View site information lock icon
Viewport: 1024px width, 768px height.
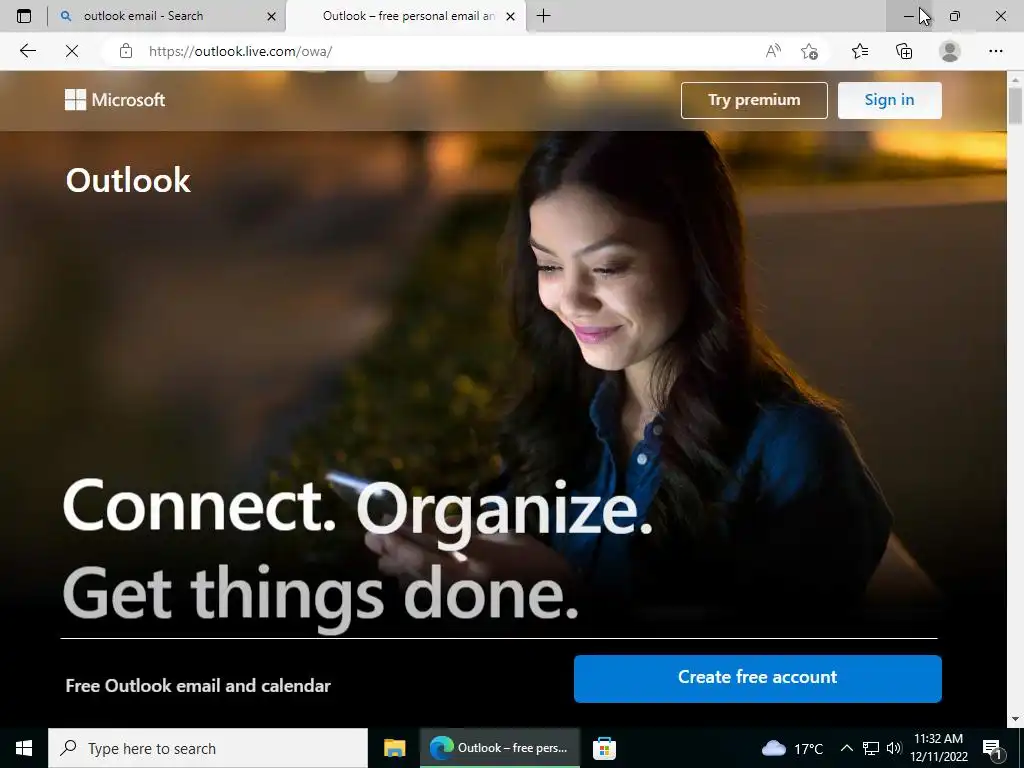click(126, 51)
